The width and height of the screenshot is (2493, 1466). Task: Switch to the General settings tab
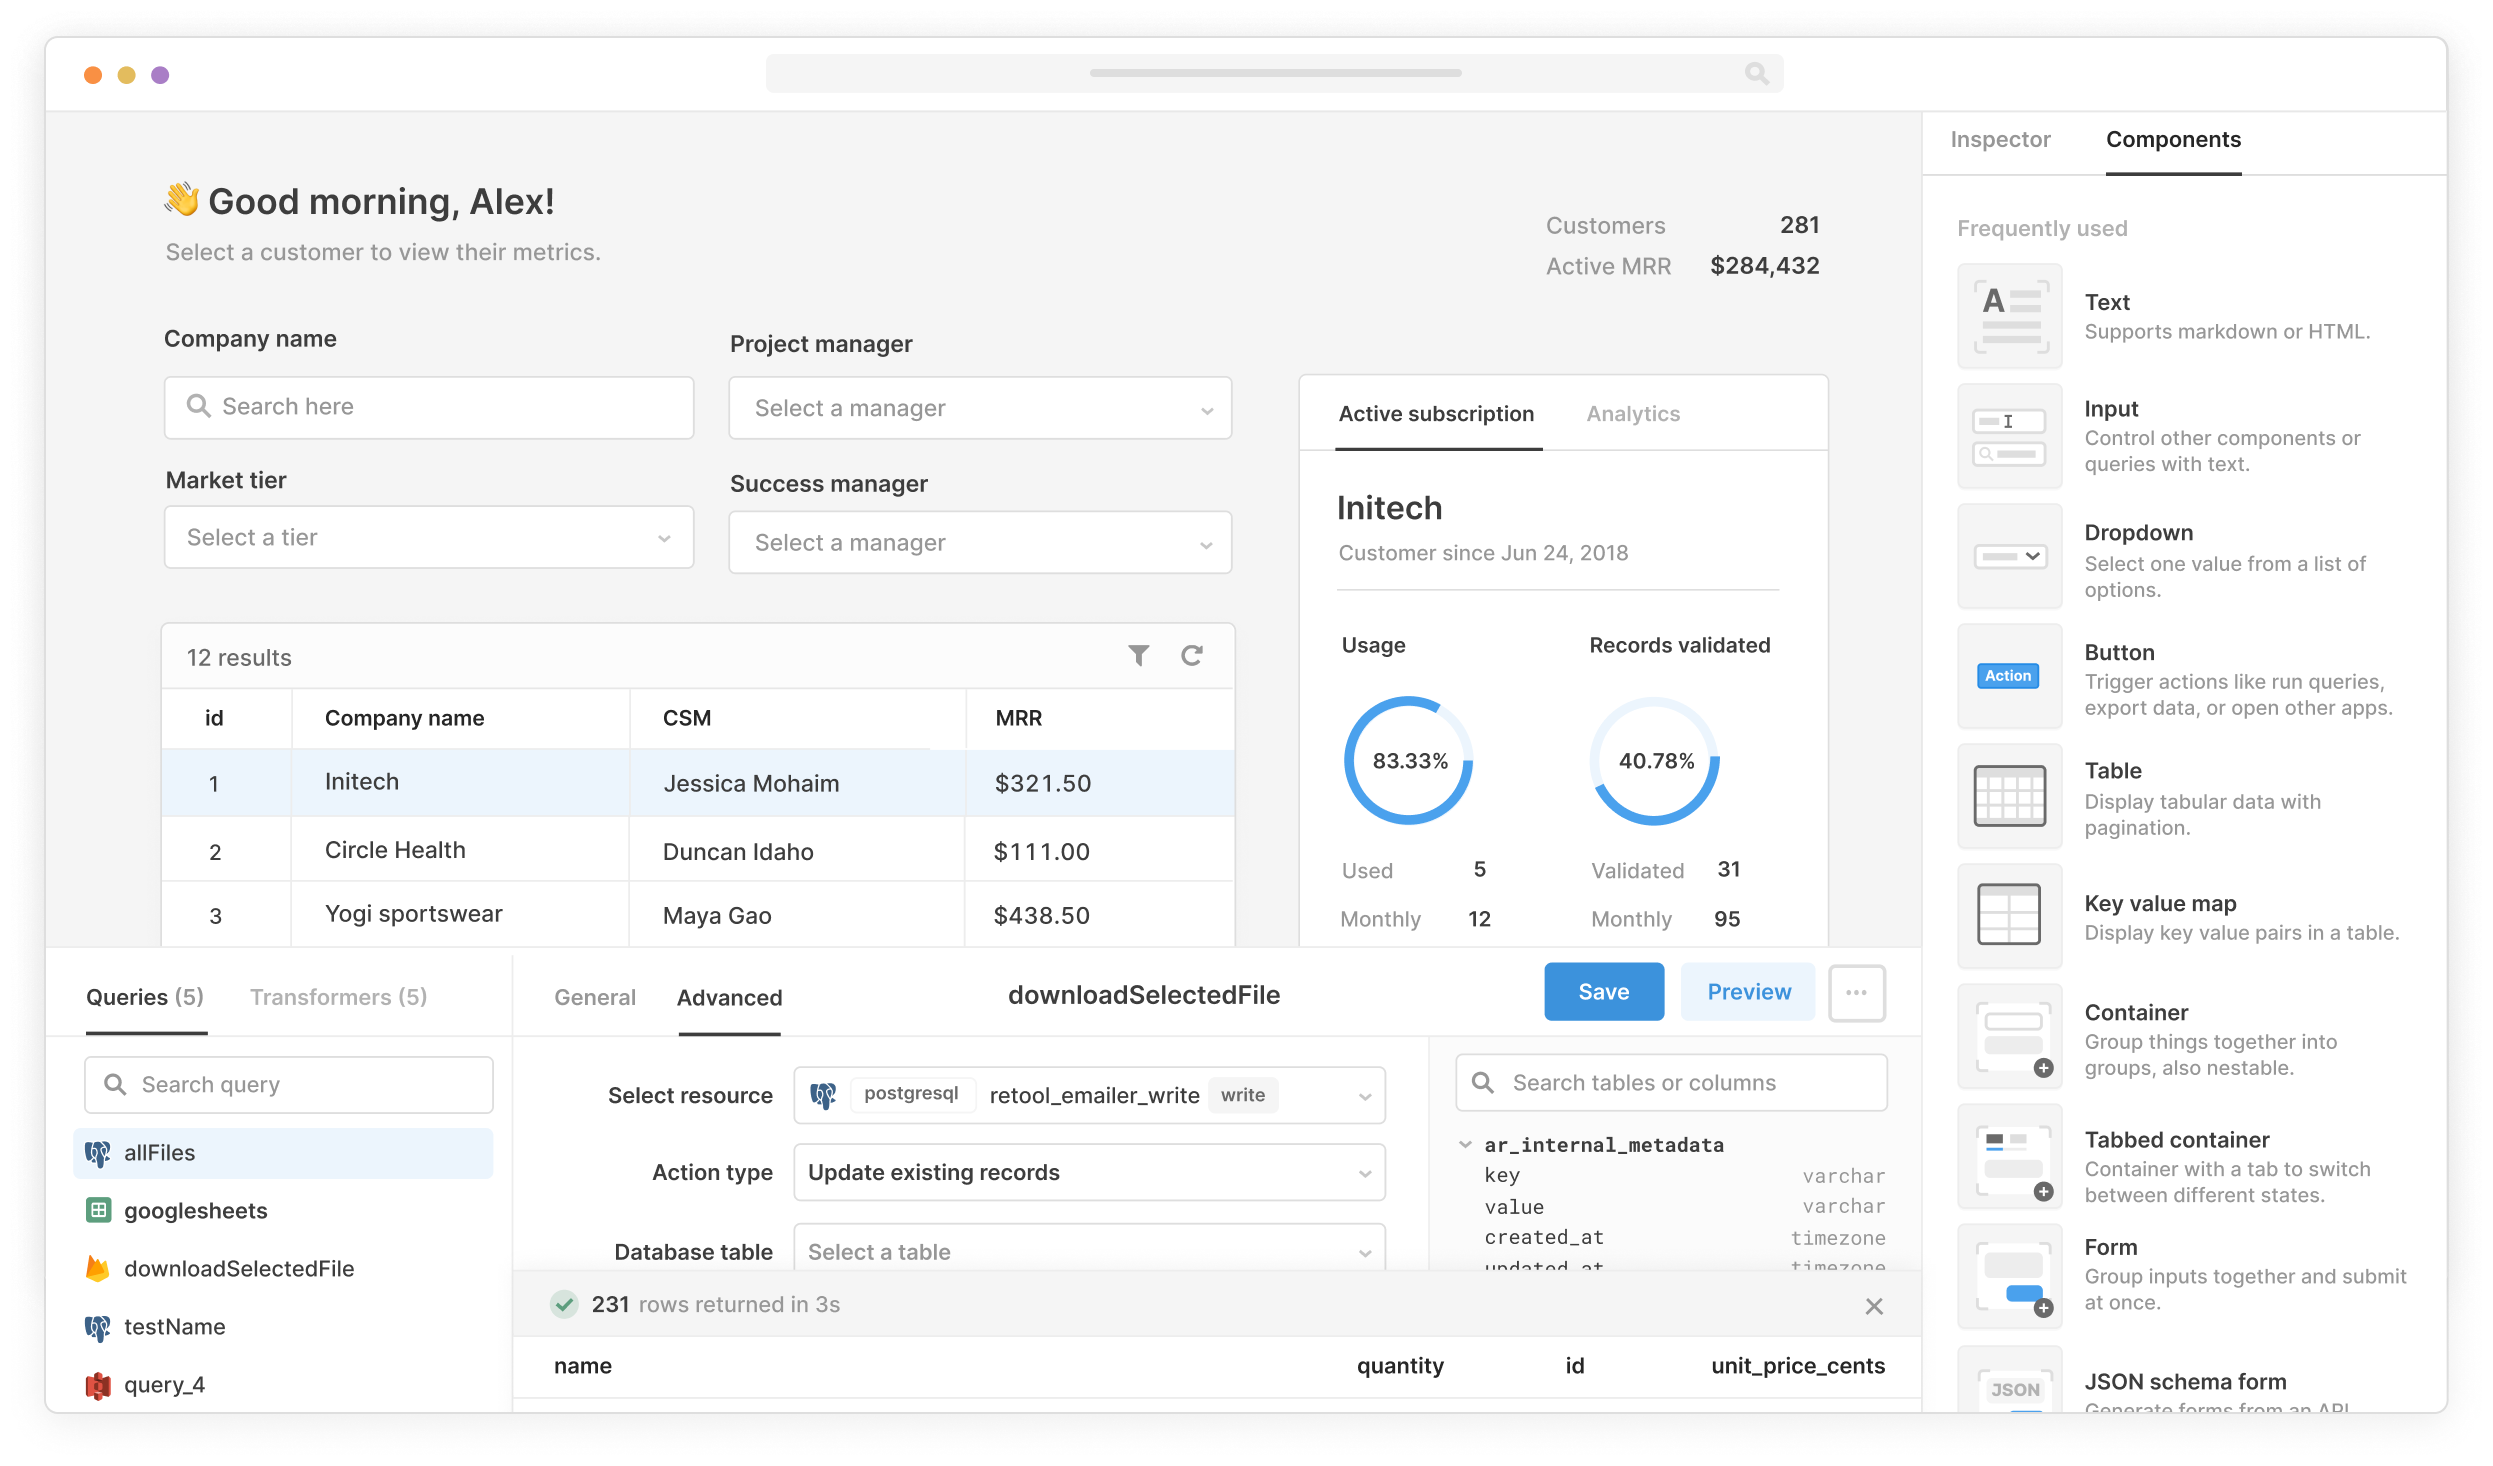coord(591,997)
